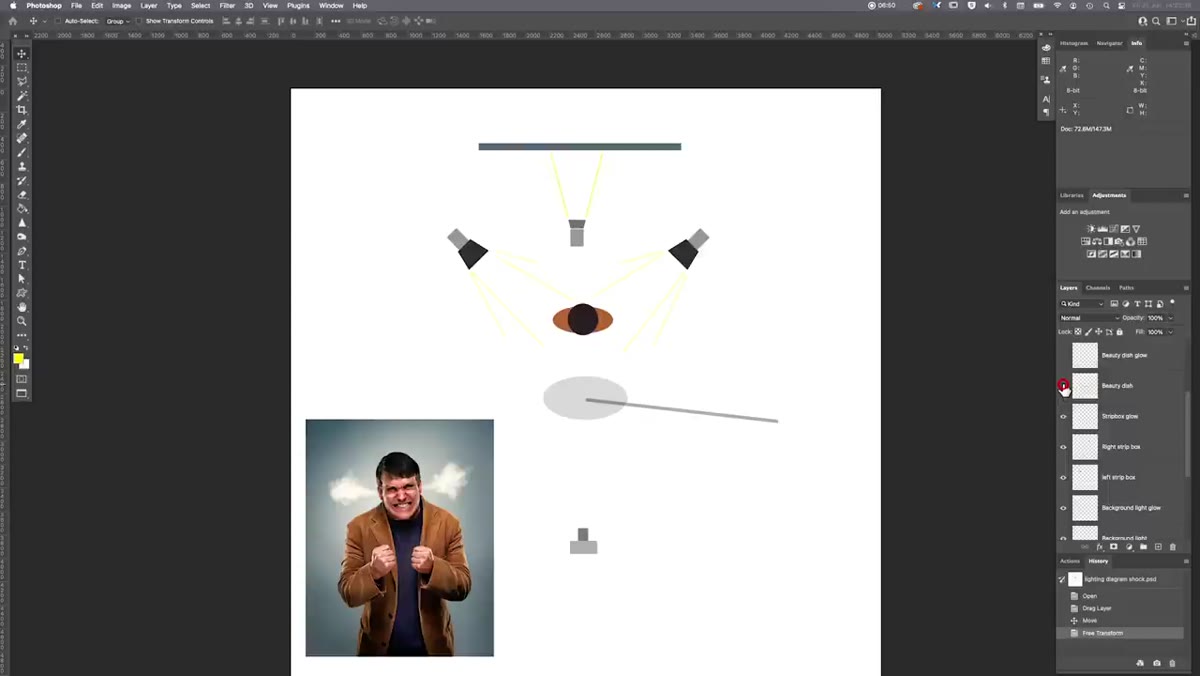Open the Filter menu
The image size is (1200, 676).
coord(227,6)
